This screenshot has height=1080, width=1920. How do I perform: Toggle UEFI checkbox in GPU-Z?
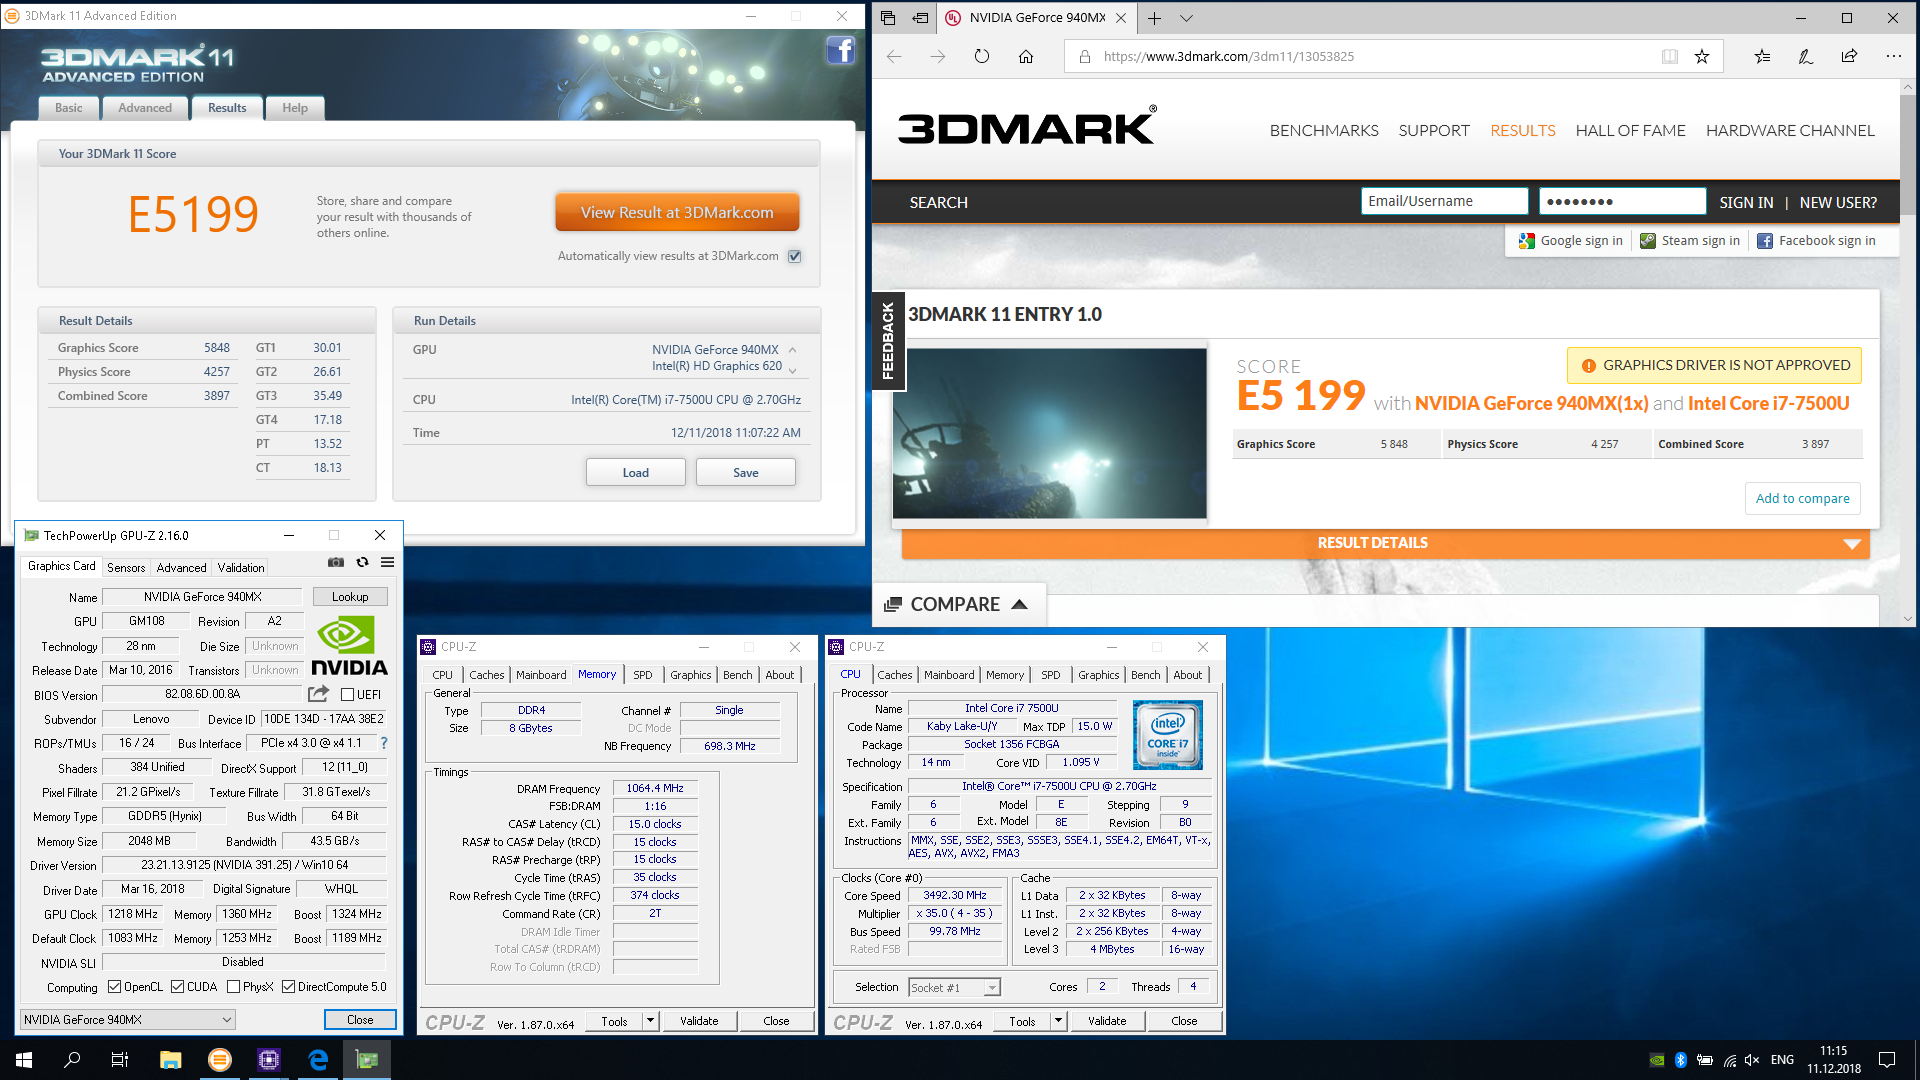point(347,694)
